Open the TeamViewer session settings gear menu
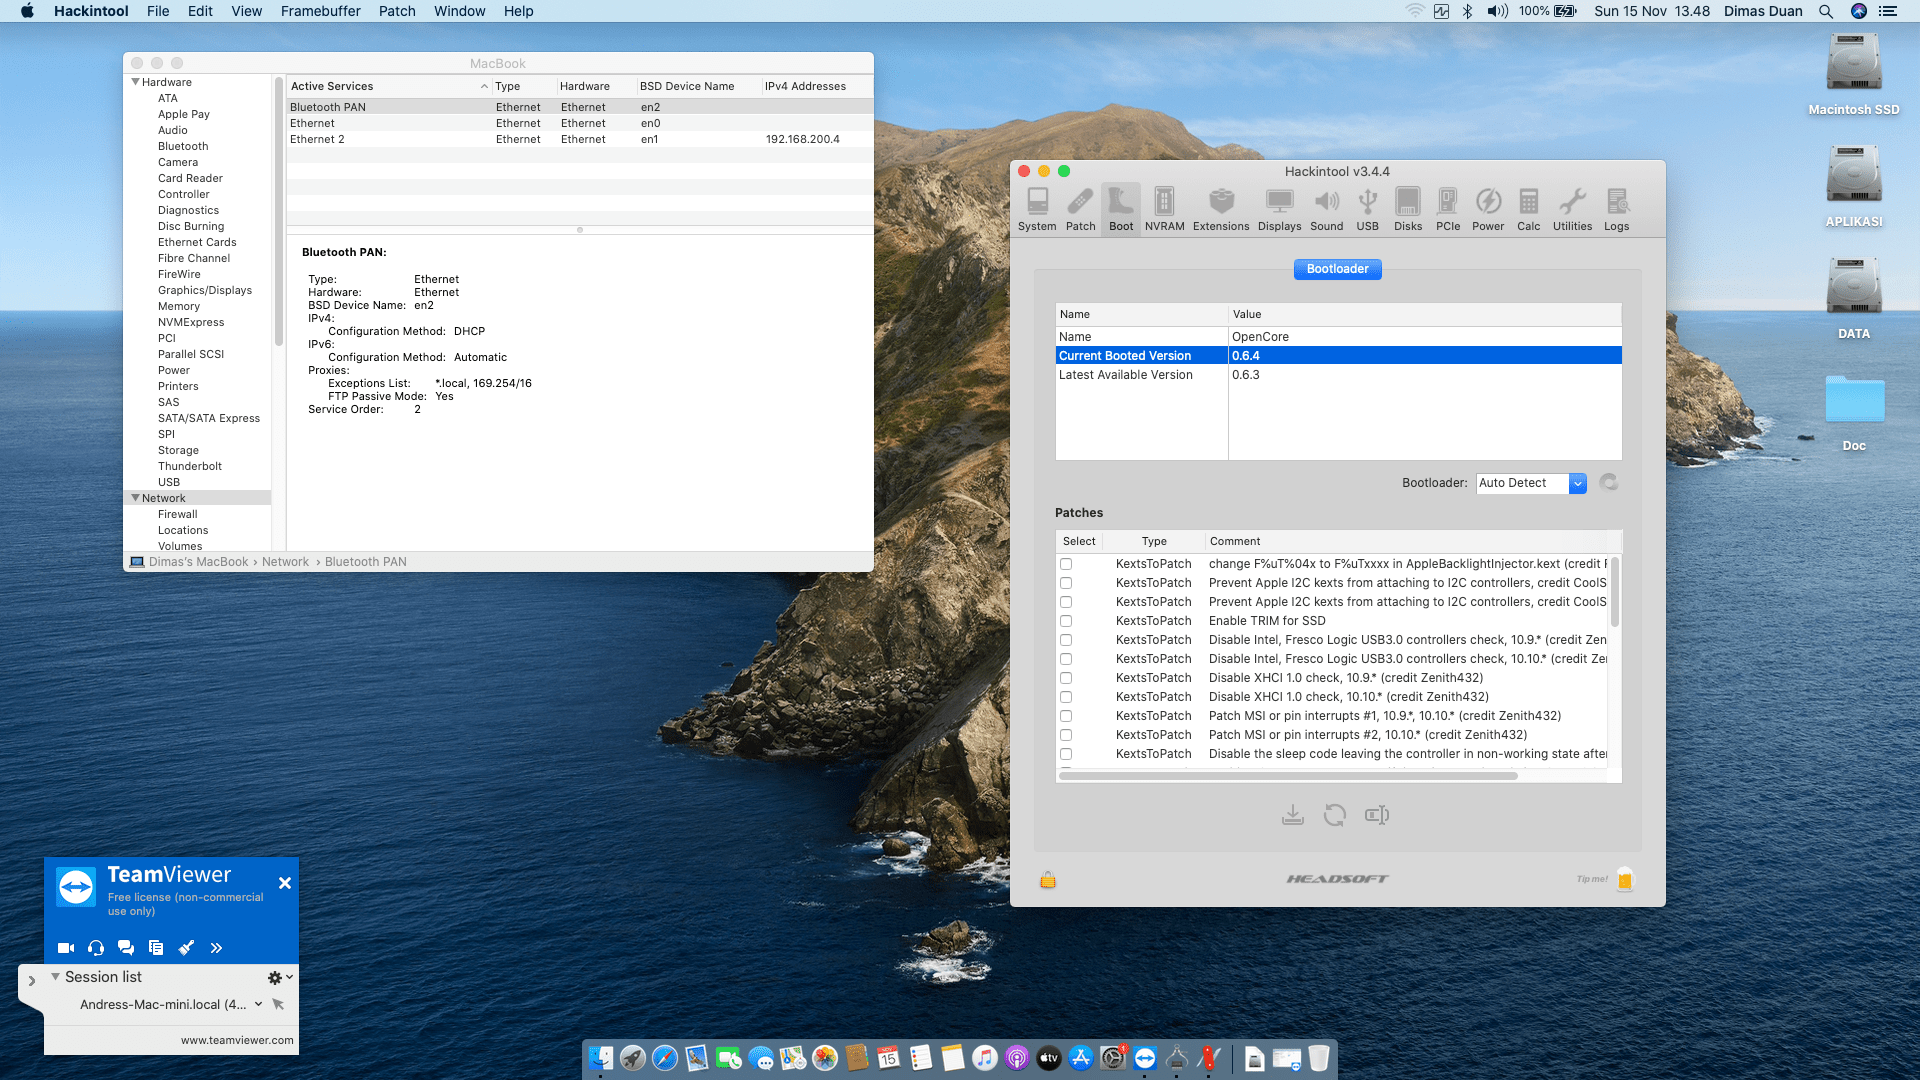The image size is (1920, 1080). coord(279,978)
